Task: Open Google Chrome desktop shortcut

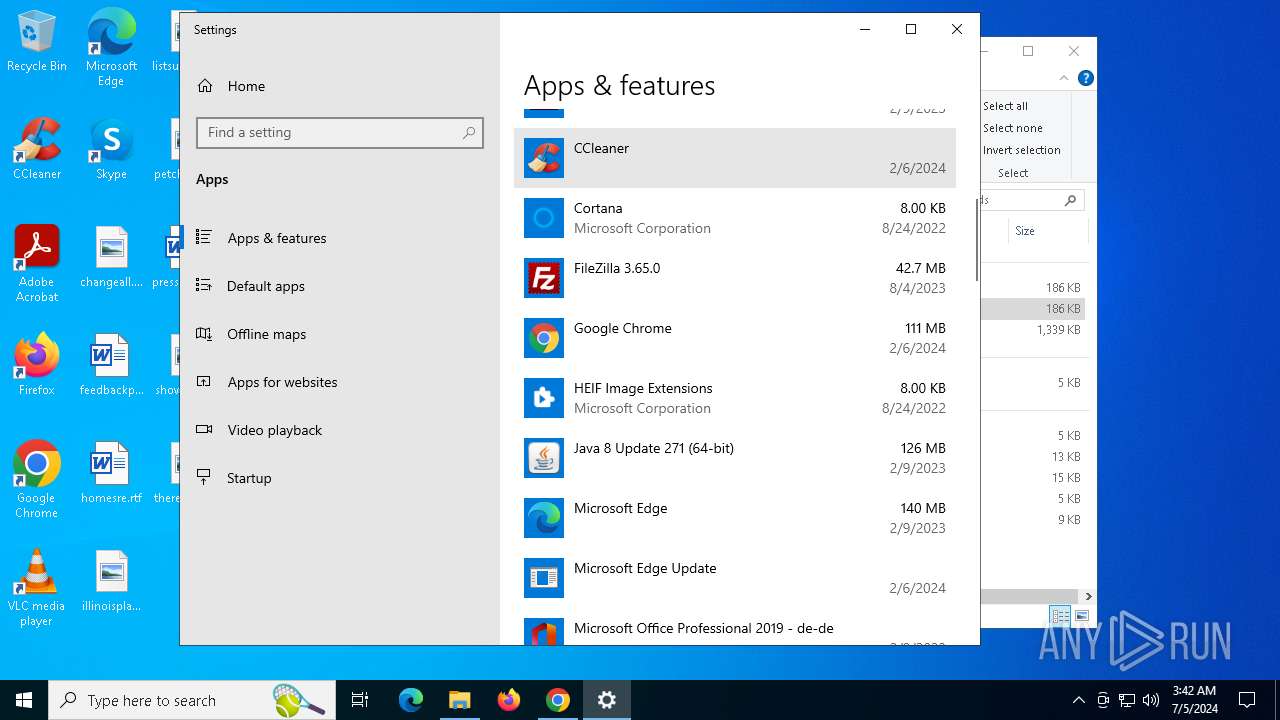Action: (37, 480)
